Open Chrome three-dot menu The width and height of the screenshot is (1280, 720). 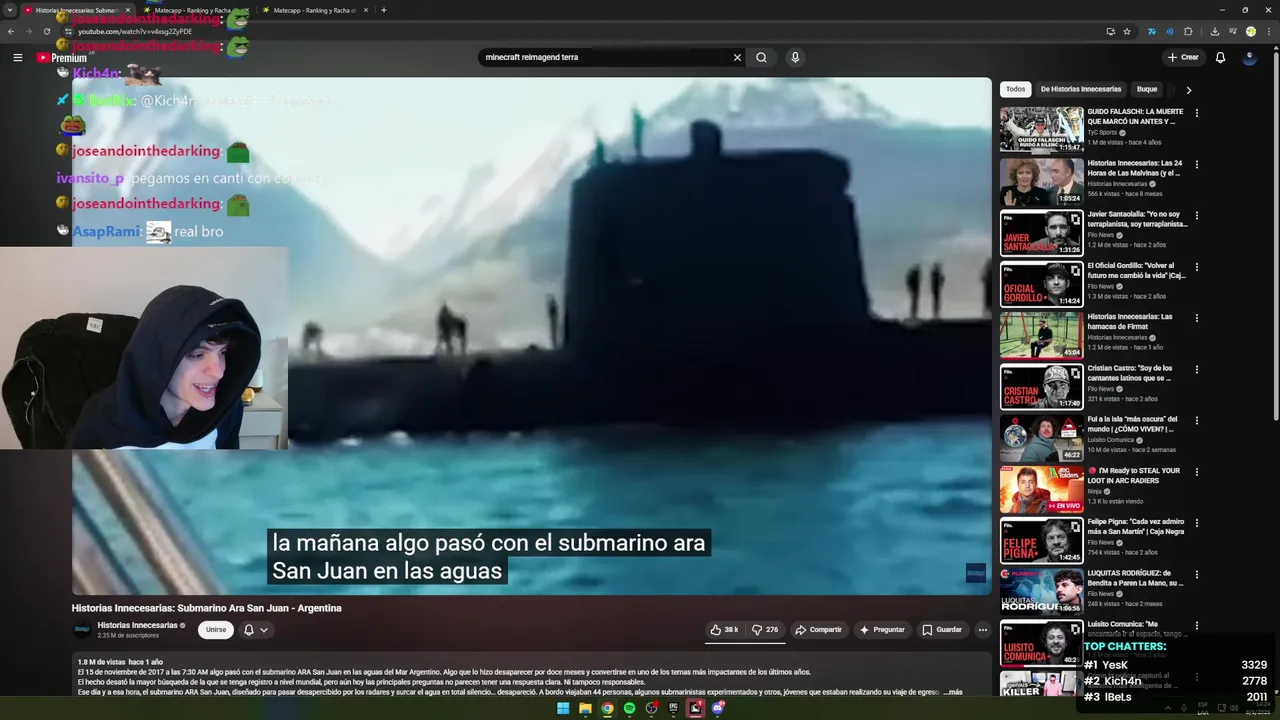pos(1268,31)
